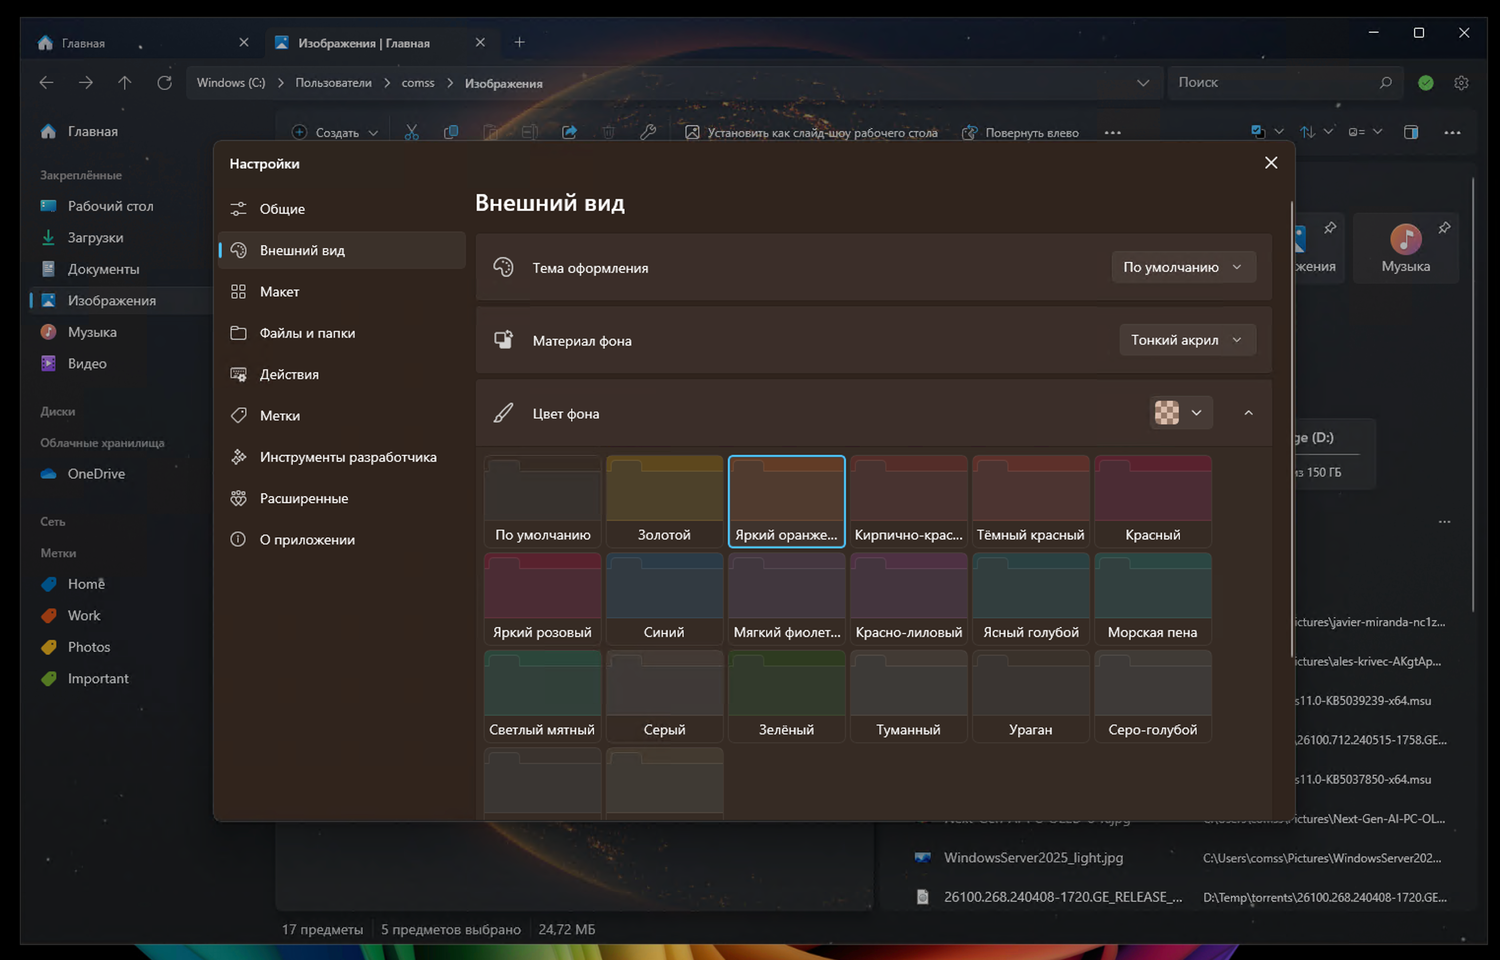Click the green status check icon
Image resolution: width=1500 pixels, height=960 pixels.
(1426, 83)
